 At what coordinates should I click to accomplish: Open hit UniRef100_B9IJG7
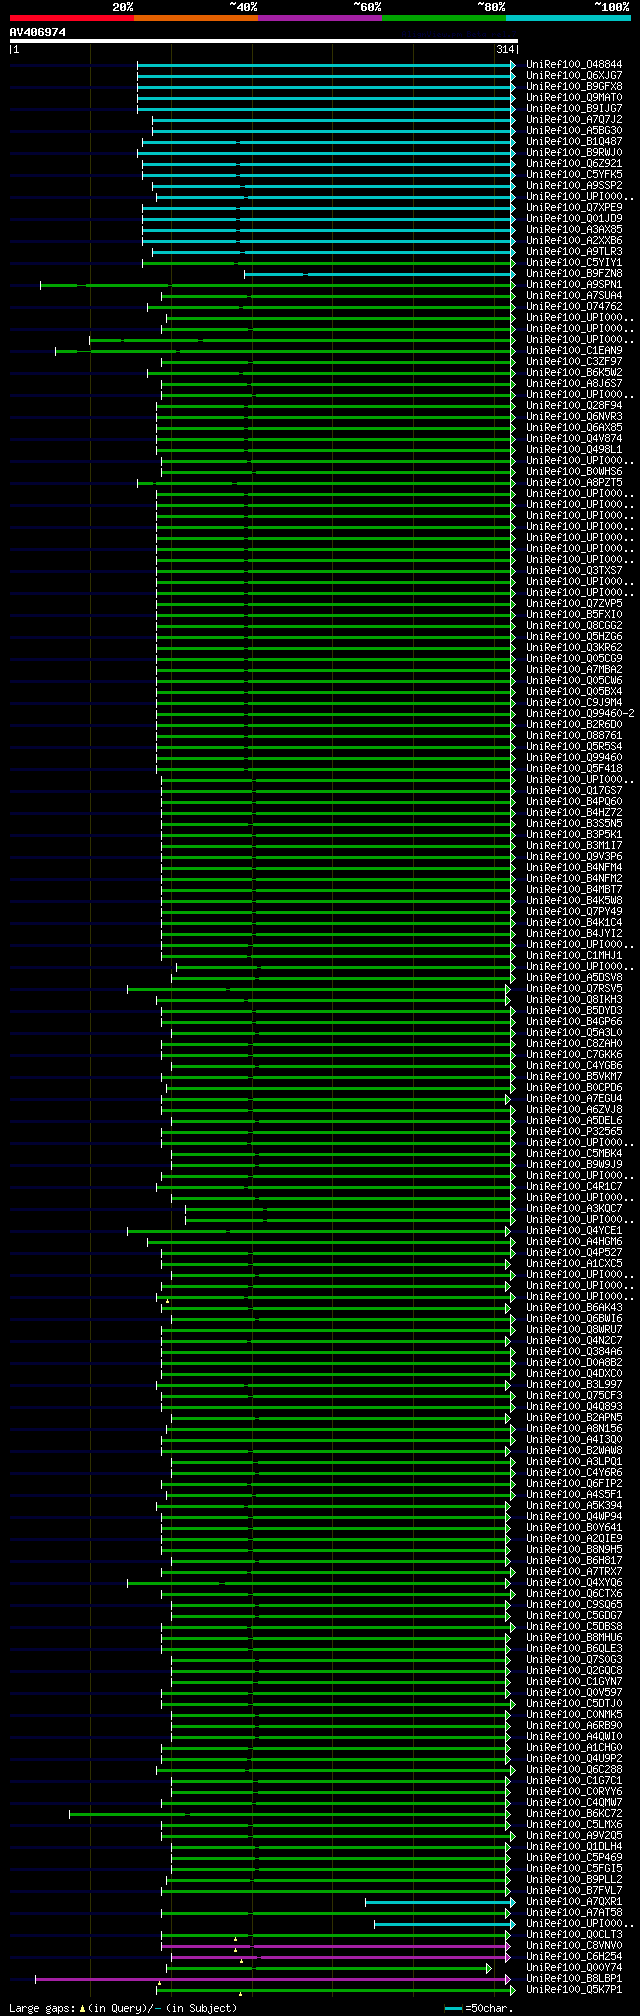coord(574,108)
